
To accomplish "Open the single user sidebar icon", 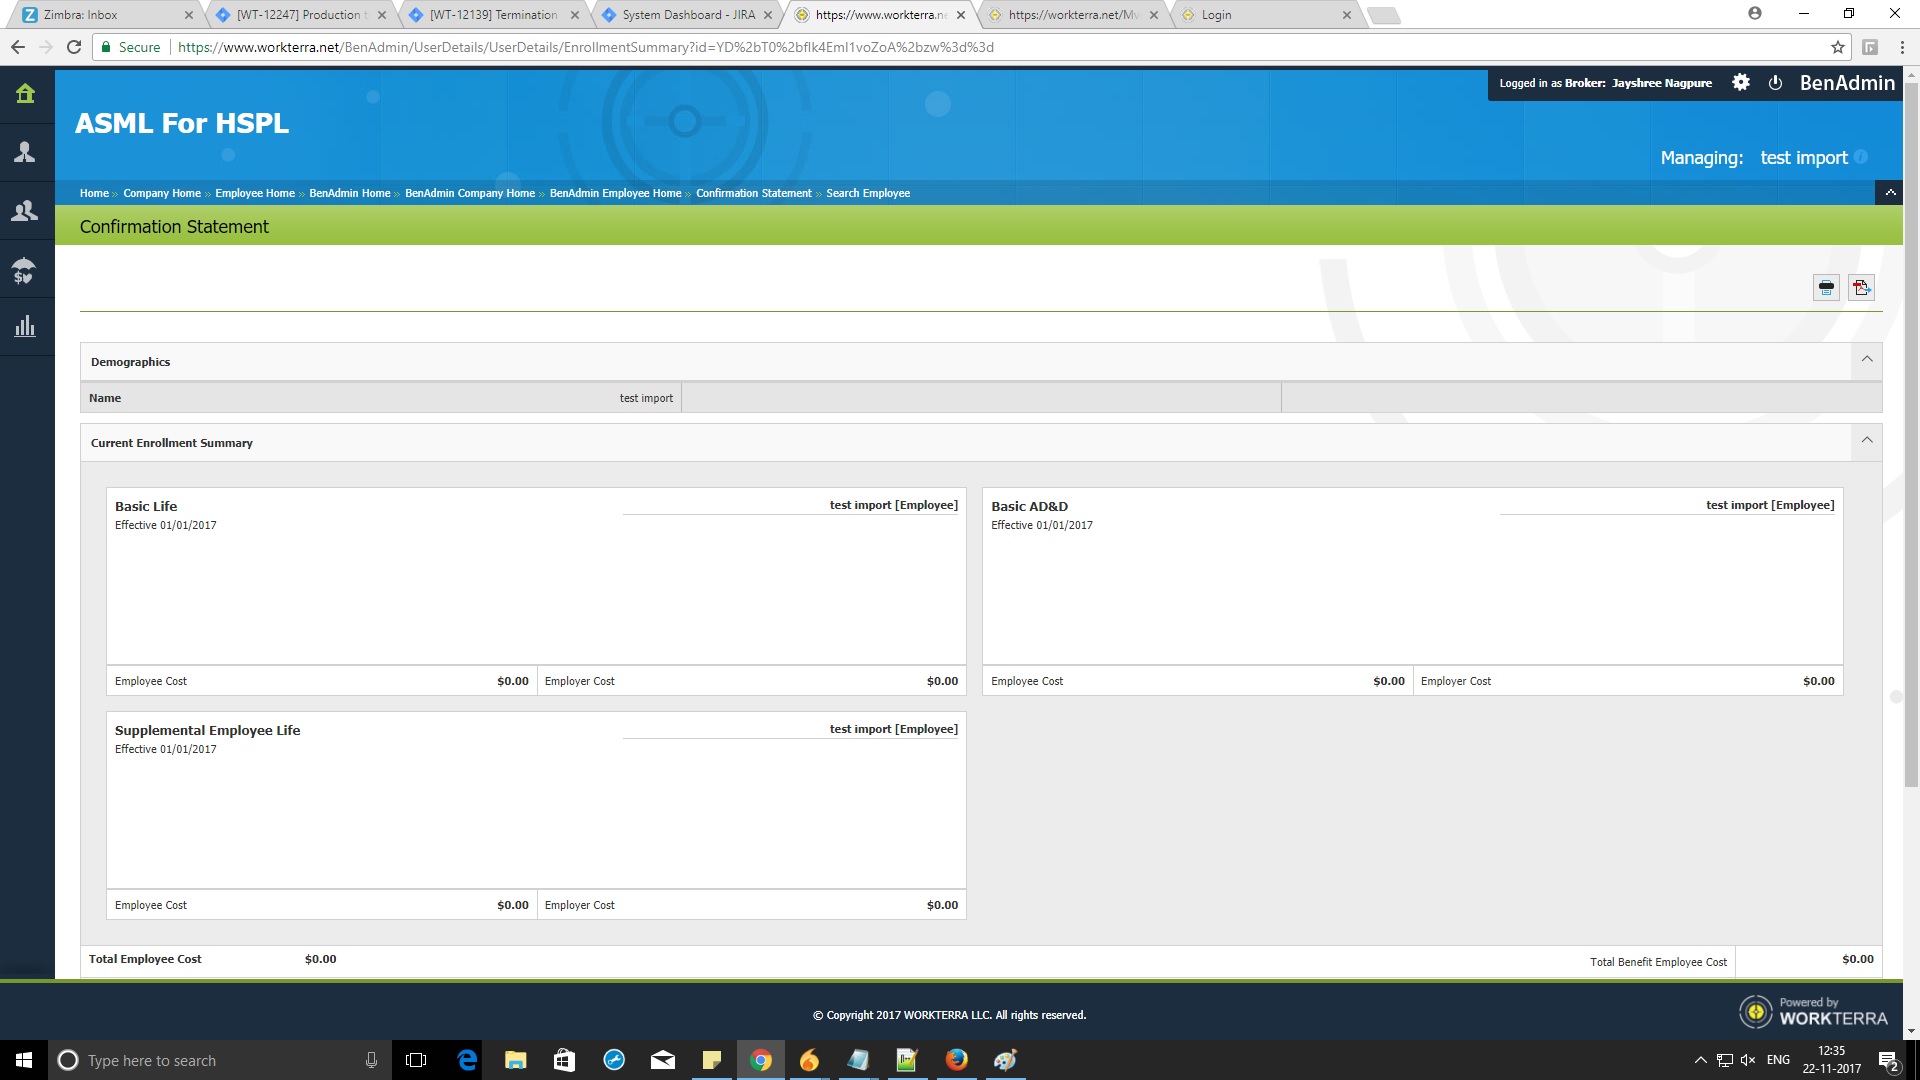I will [x=25, y=152].
